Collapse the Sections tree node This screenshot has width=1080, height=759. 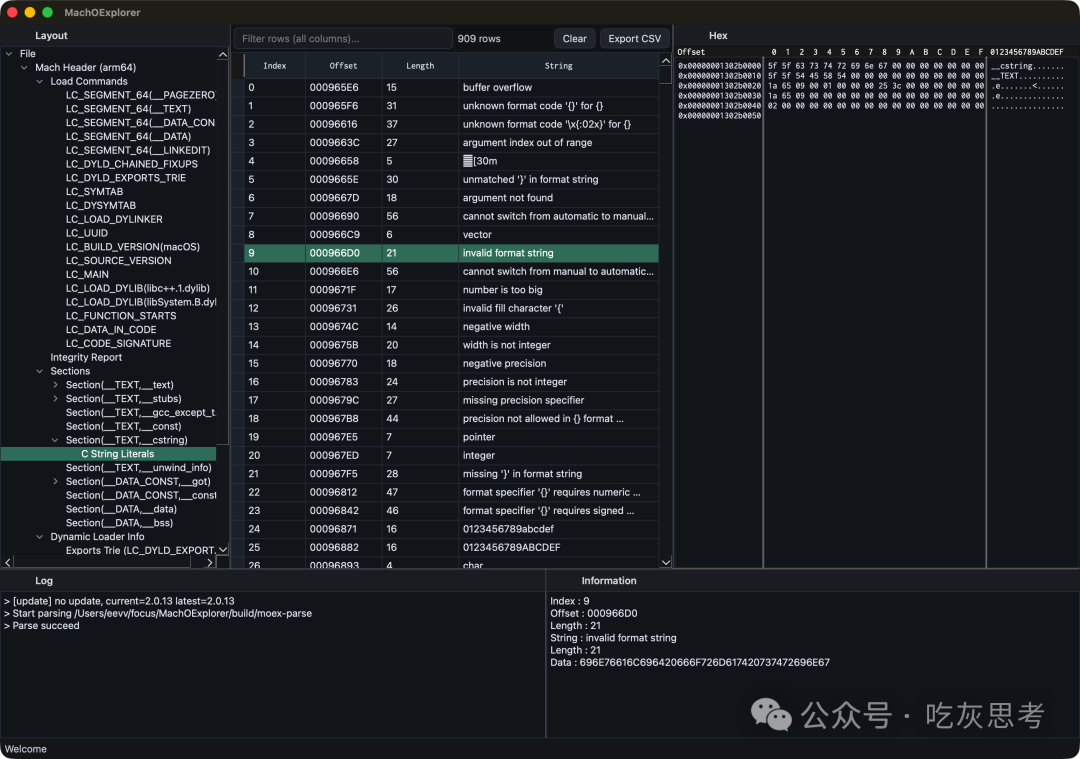39,371
